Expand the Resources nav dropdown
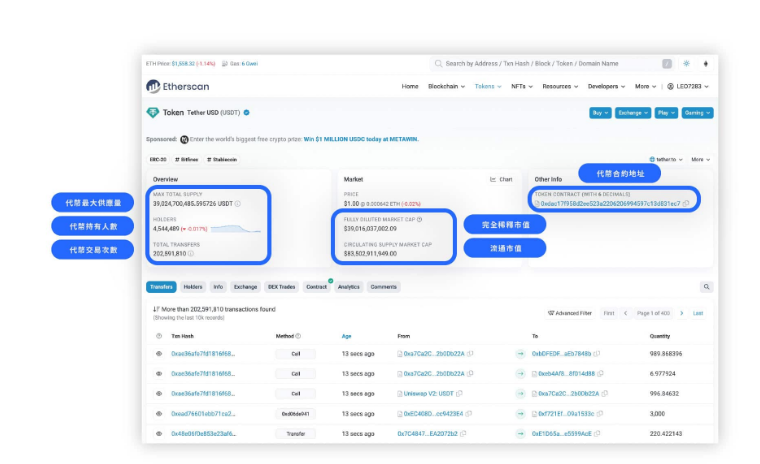760x464 pixels. 560,86
